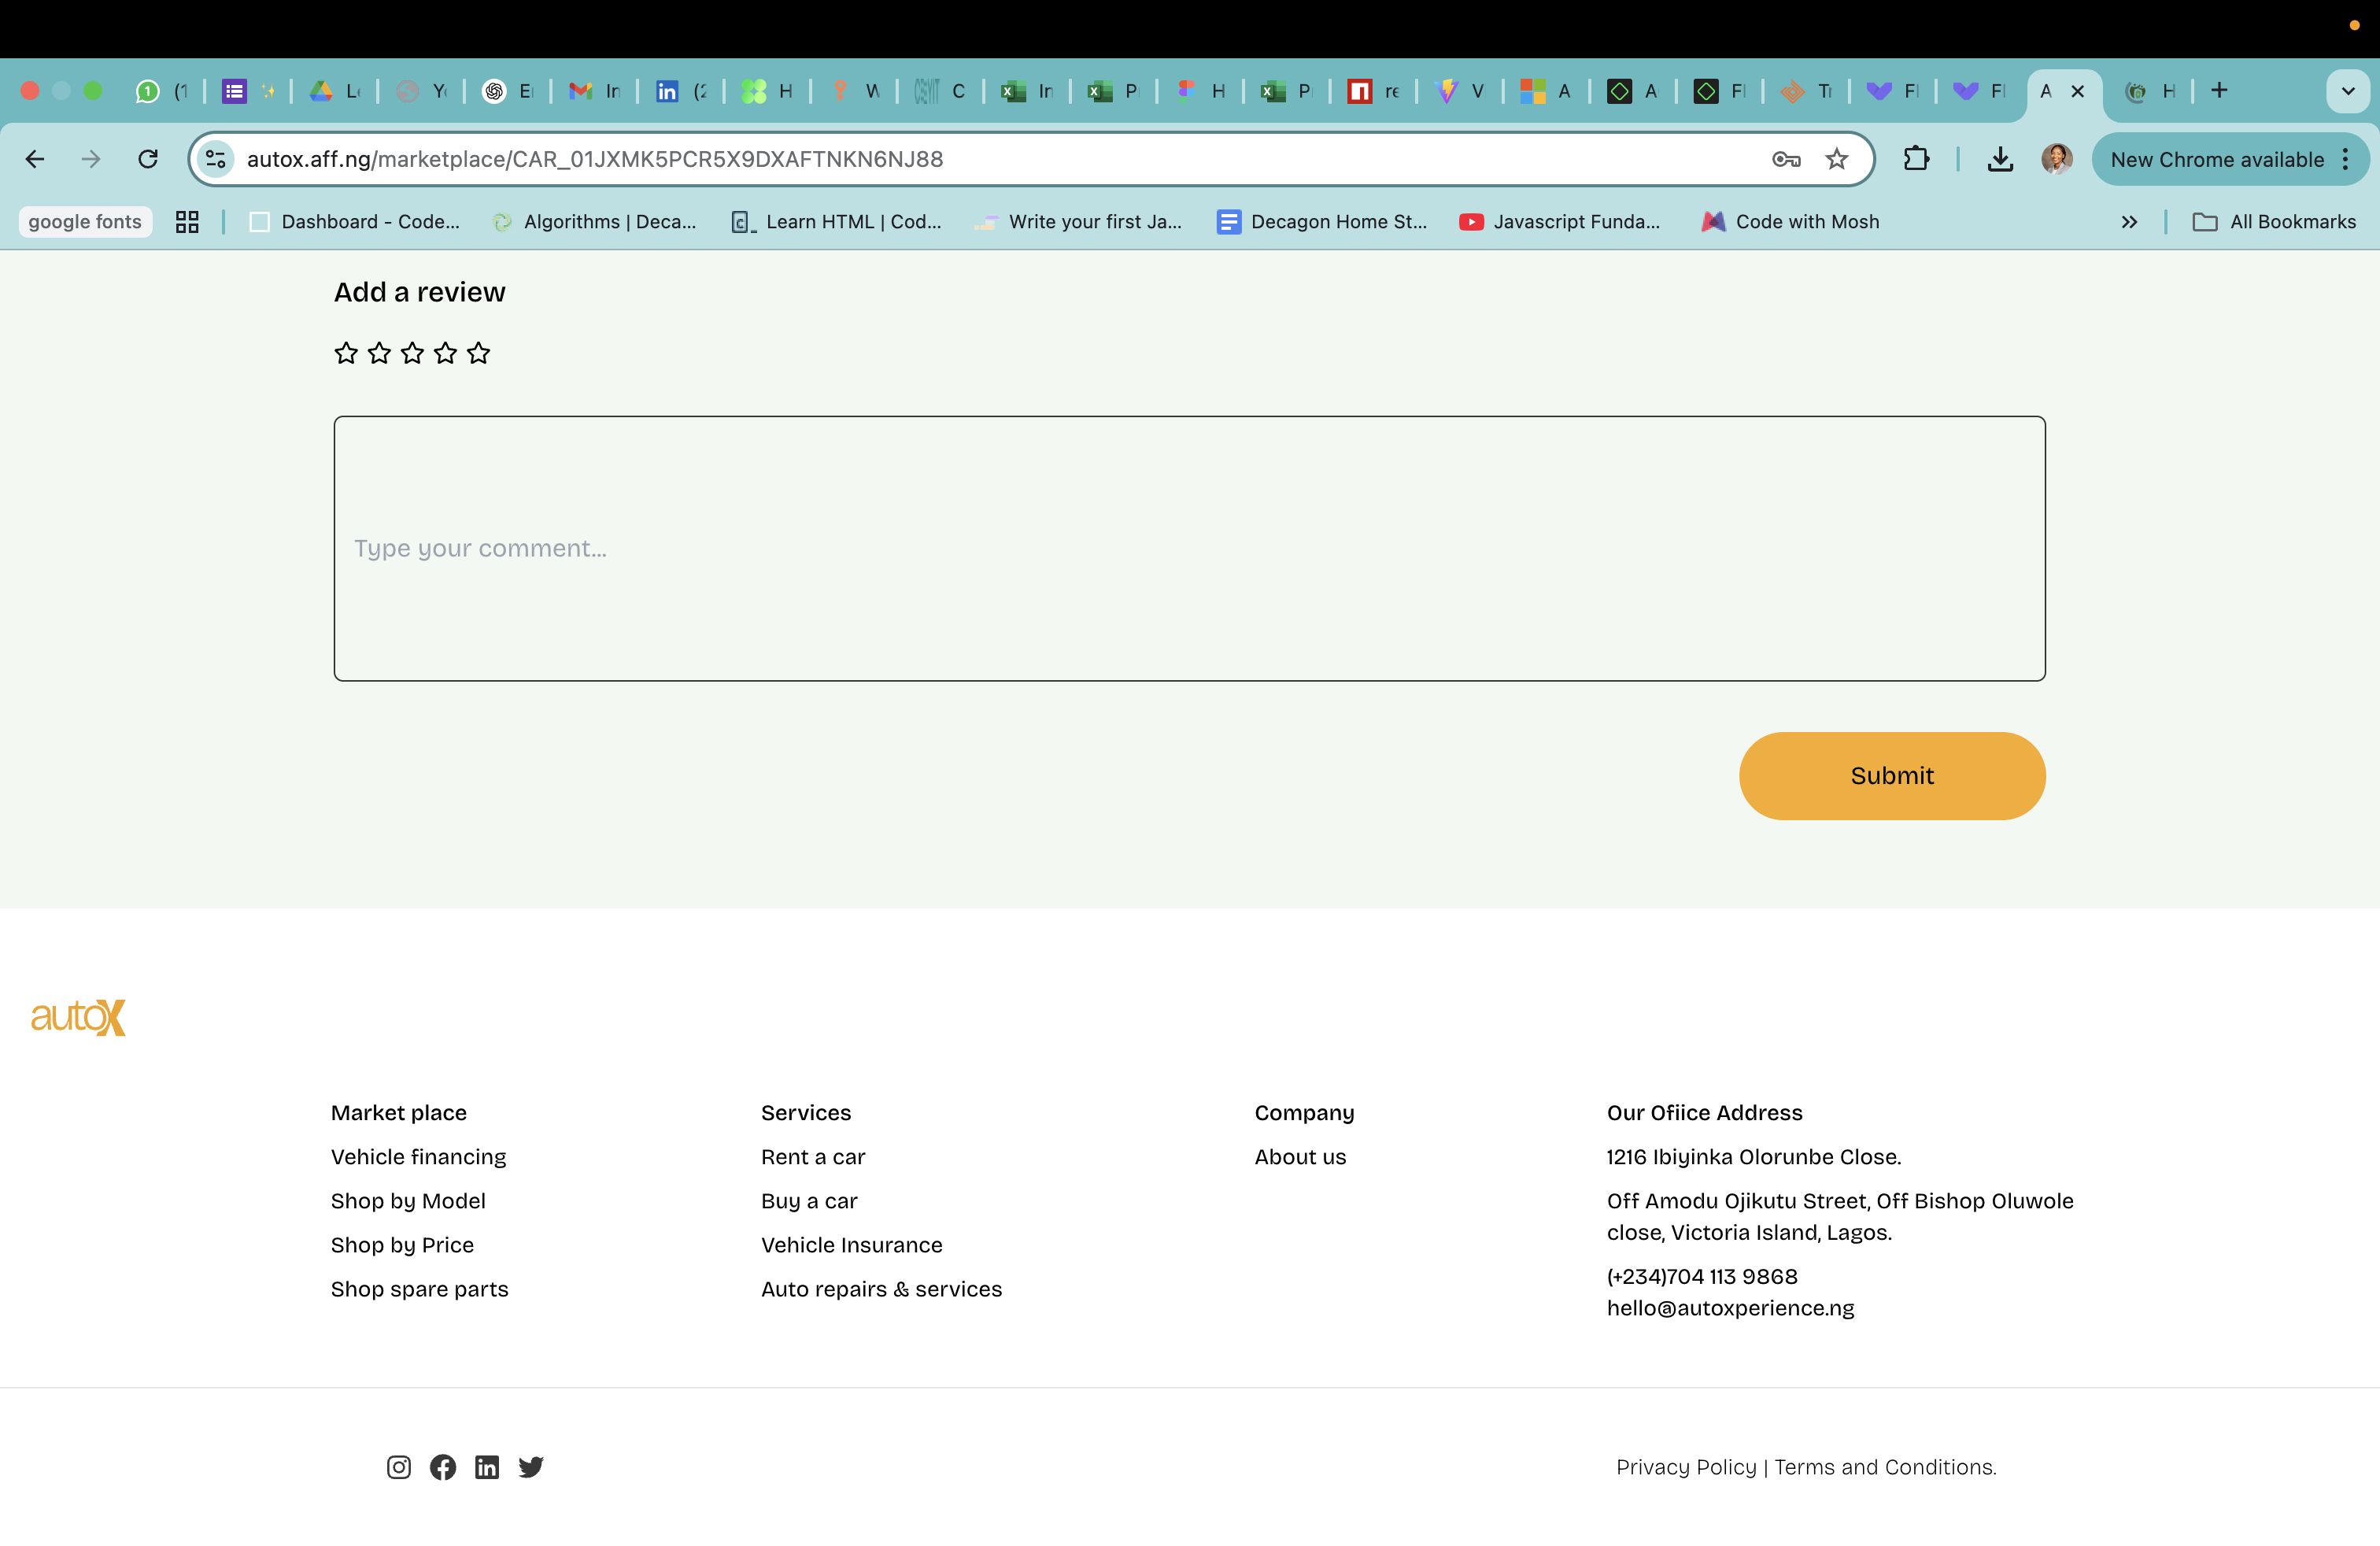2380x1546 pixels.
Task: Reload the page
Action: tap(148, 159)
